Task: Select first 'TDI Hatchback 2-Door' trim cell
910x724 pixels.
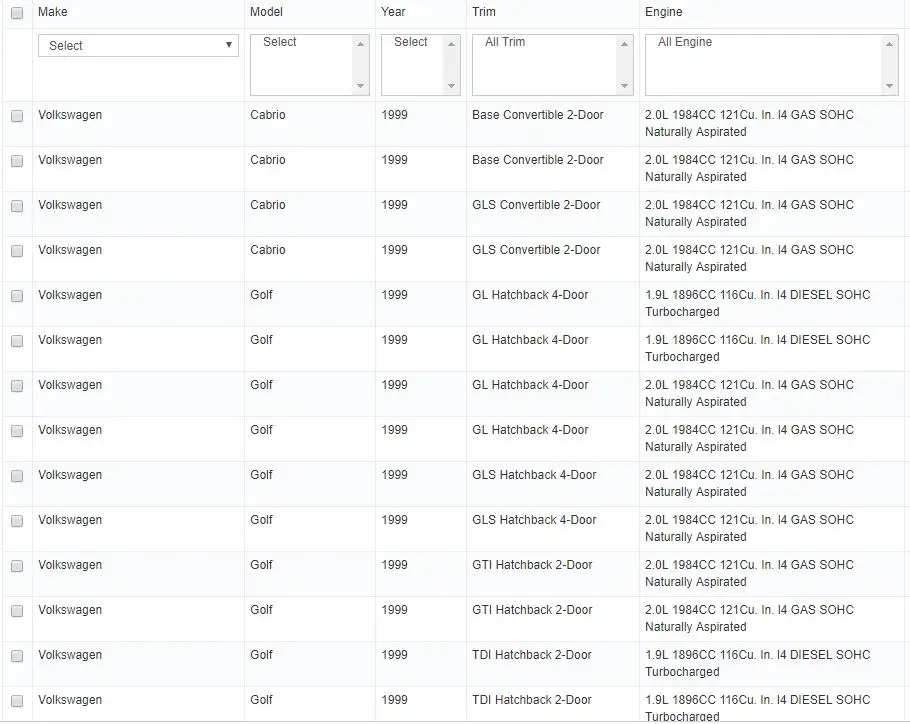Action: pos(532,654)
